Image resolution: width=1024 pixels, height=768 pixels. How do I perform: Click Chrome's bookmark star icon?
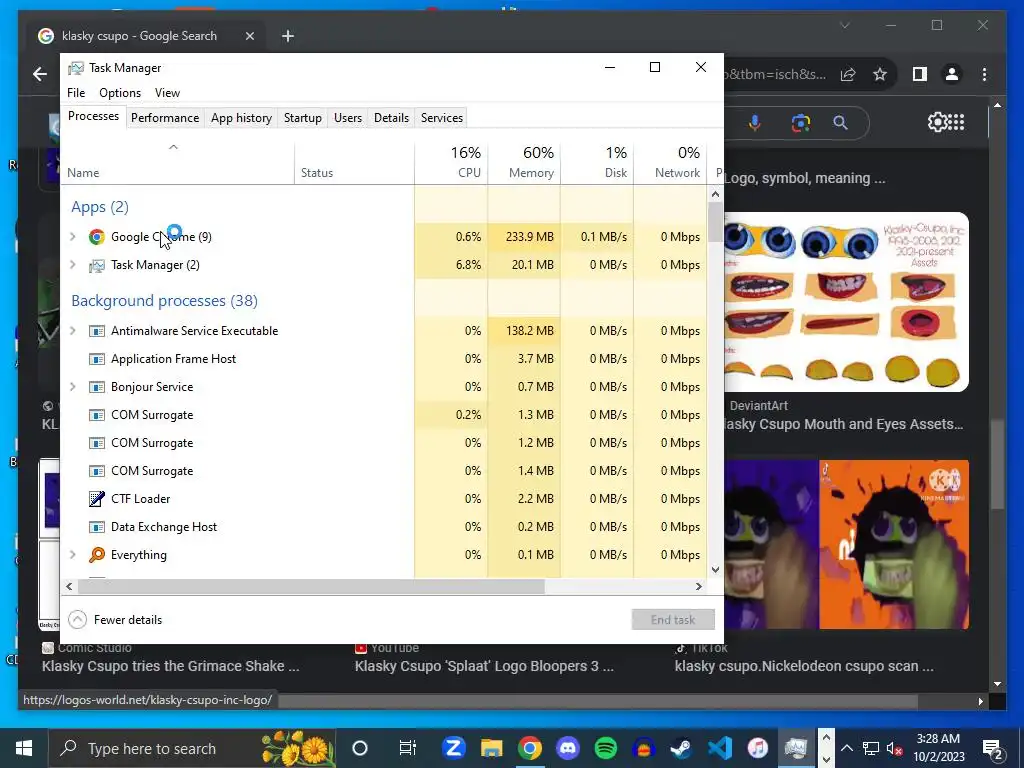tap(880, 74)
